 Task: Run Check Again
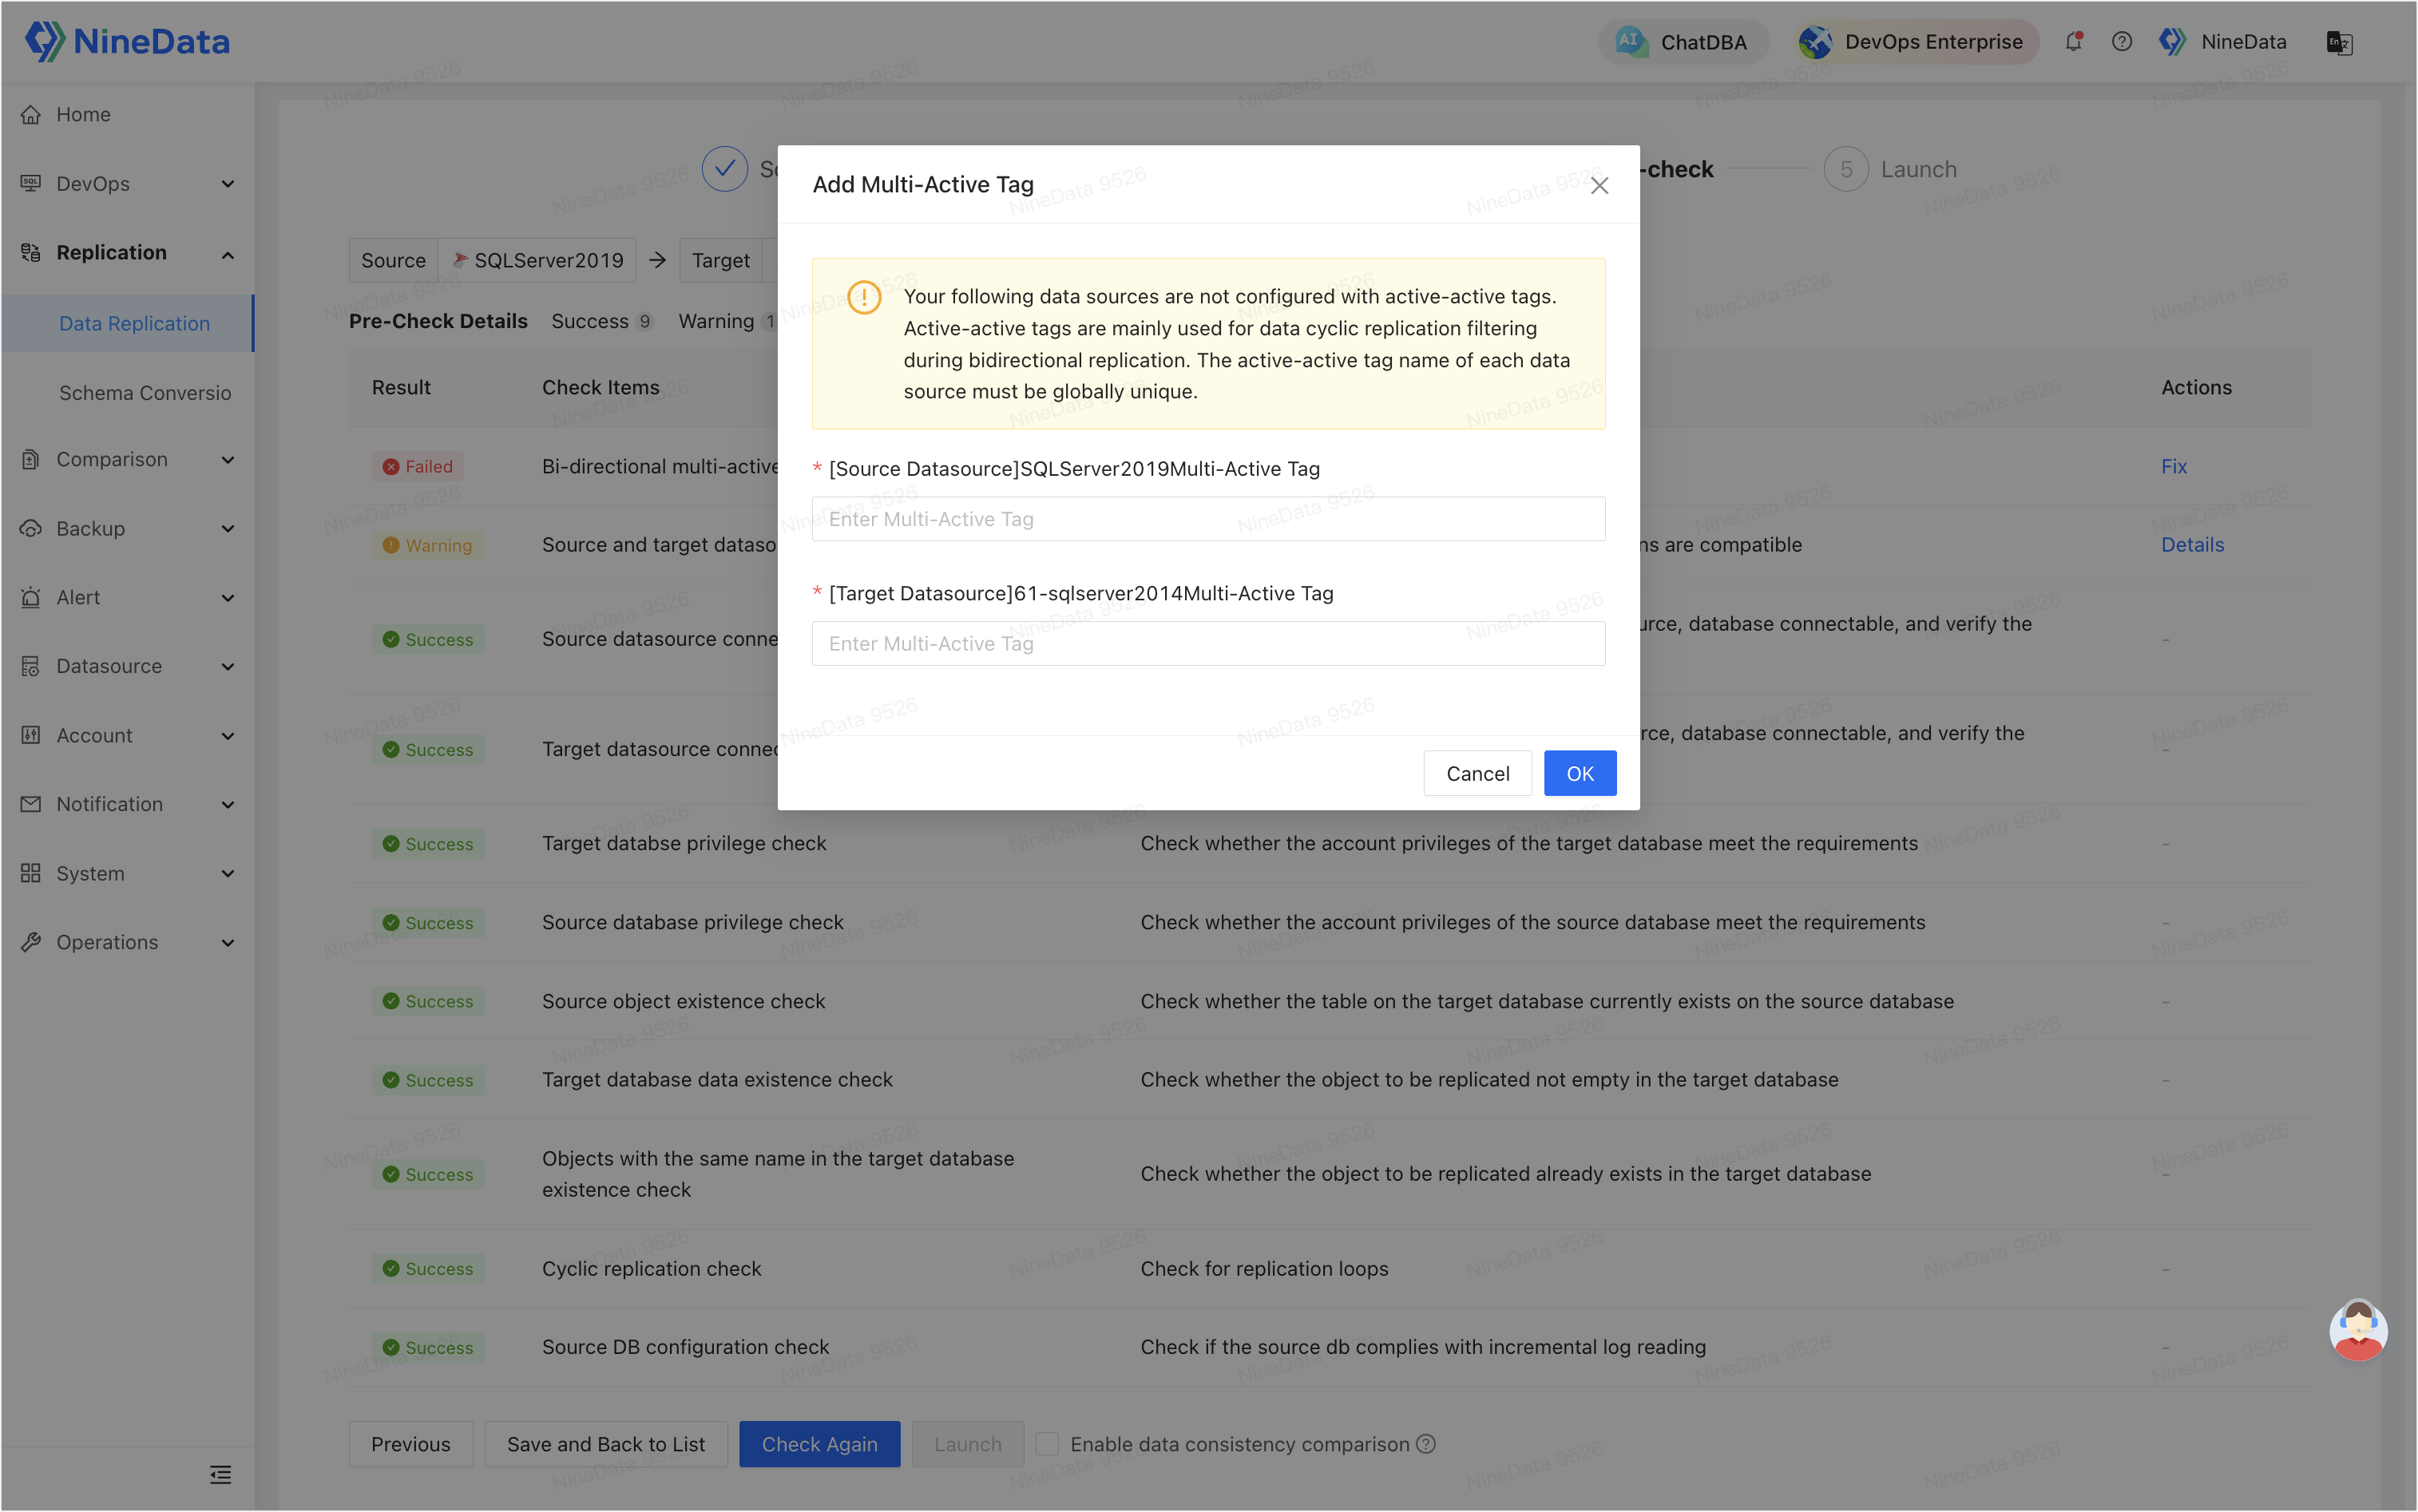(819, 1444)
